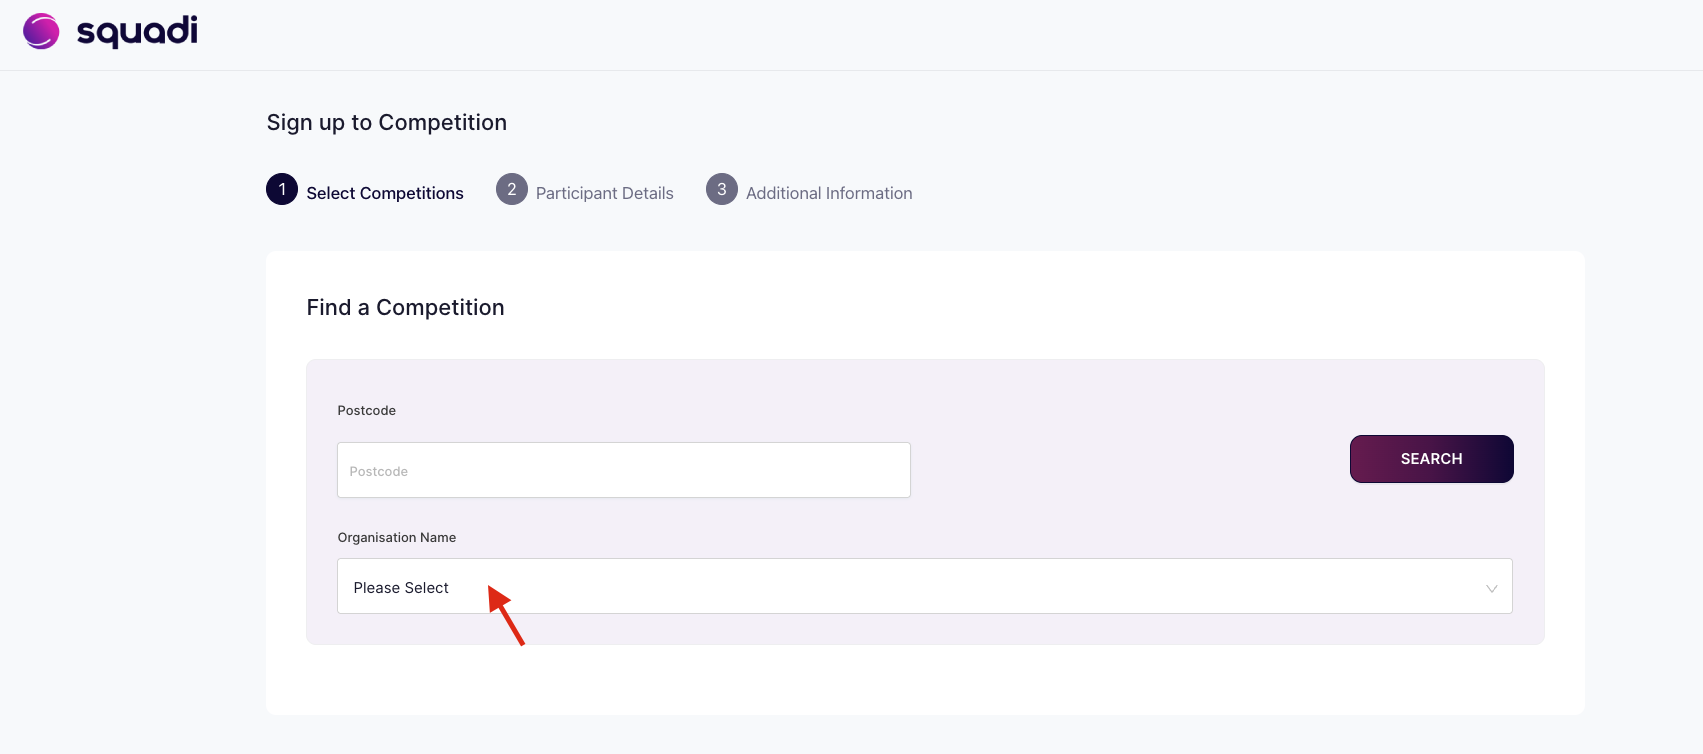Viewport: 1703px width, 754px height.
Task: Click the SEARCH button
Action: (1431, 458)
